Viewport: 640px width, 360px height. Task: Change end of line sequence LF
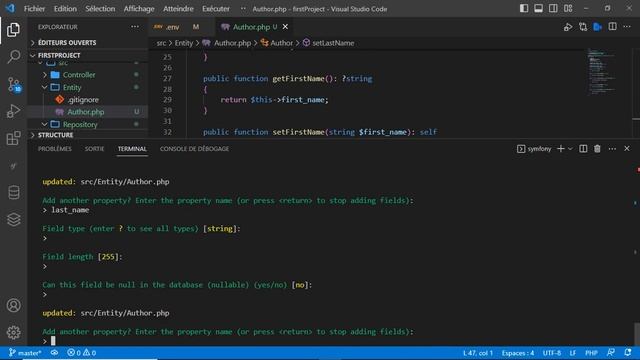(x=573, y=353)
